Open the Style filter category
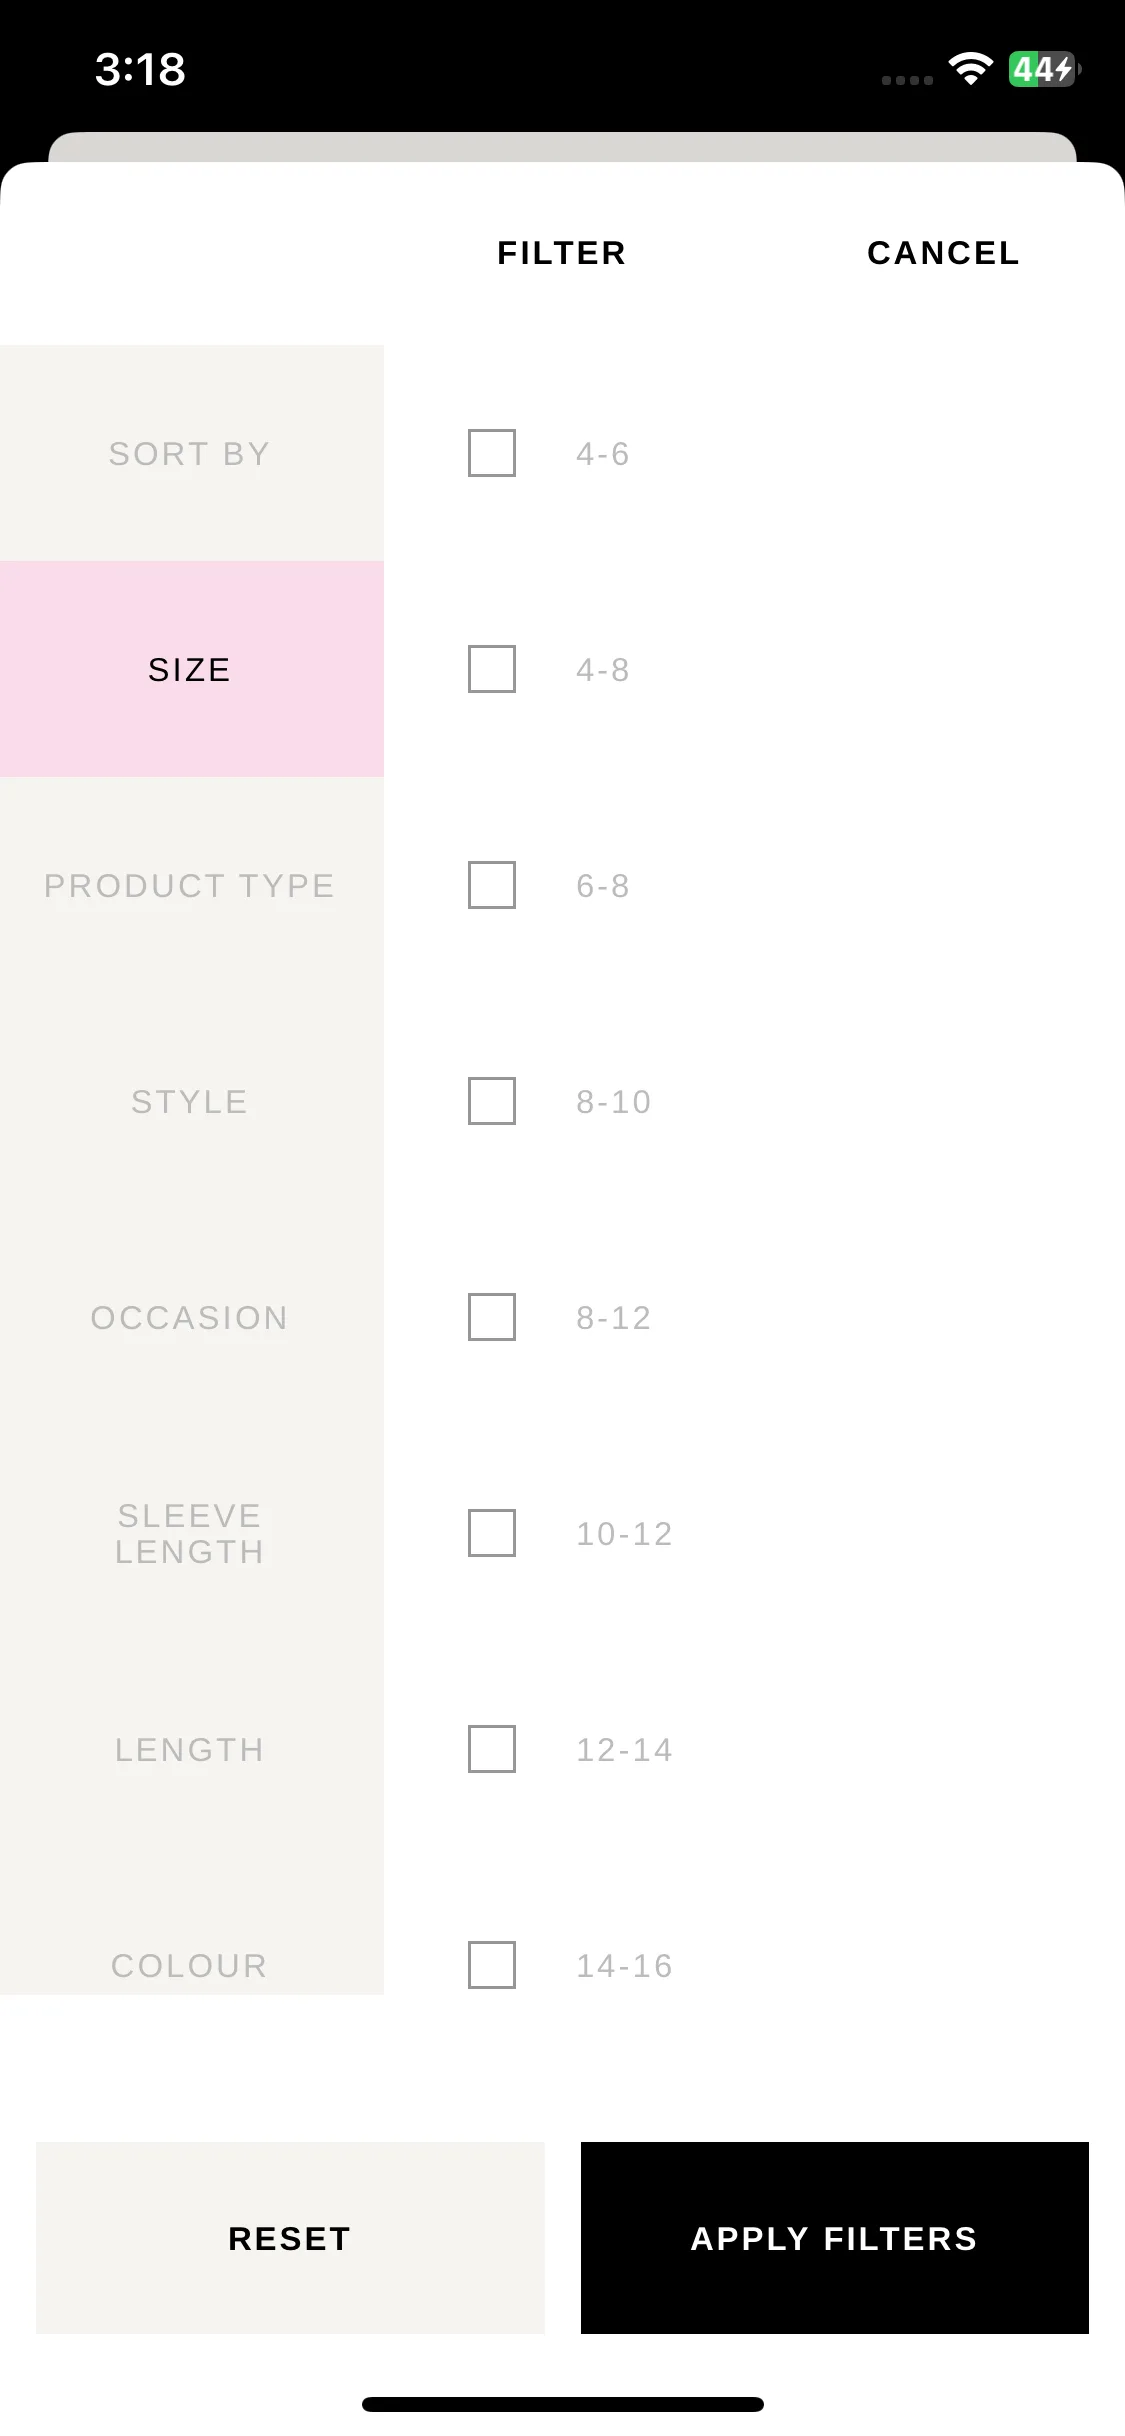Viewport: 1125px width, 2436px height. [x=192, y=1101]
